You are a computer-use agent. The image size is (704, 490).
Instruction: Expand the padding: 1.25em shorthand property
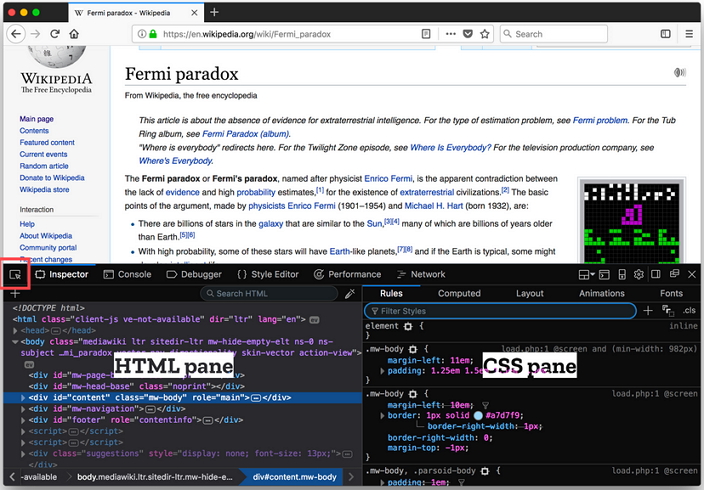(x=382, y=371)
